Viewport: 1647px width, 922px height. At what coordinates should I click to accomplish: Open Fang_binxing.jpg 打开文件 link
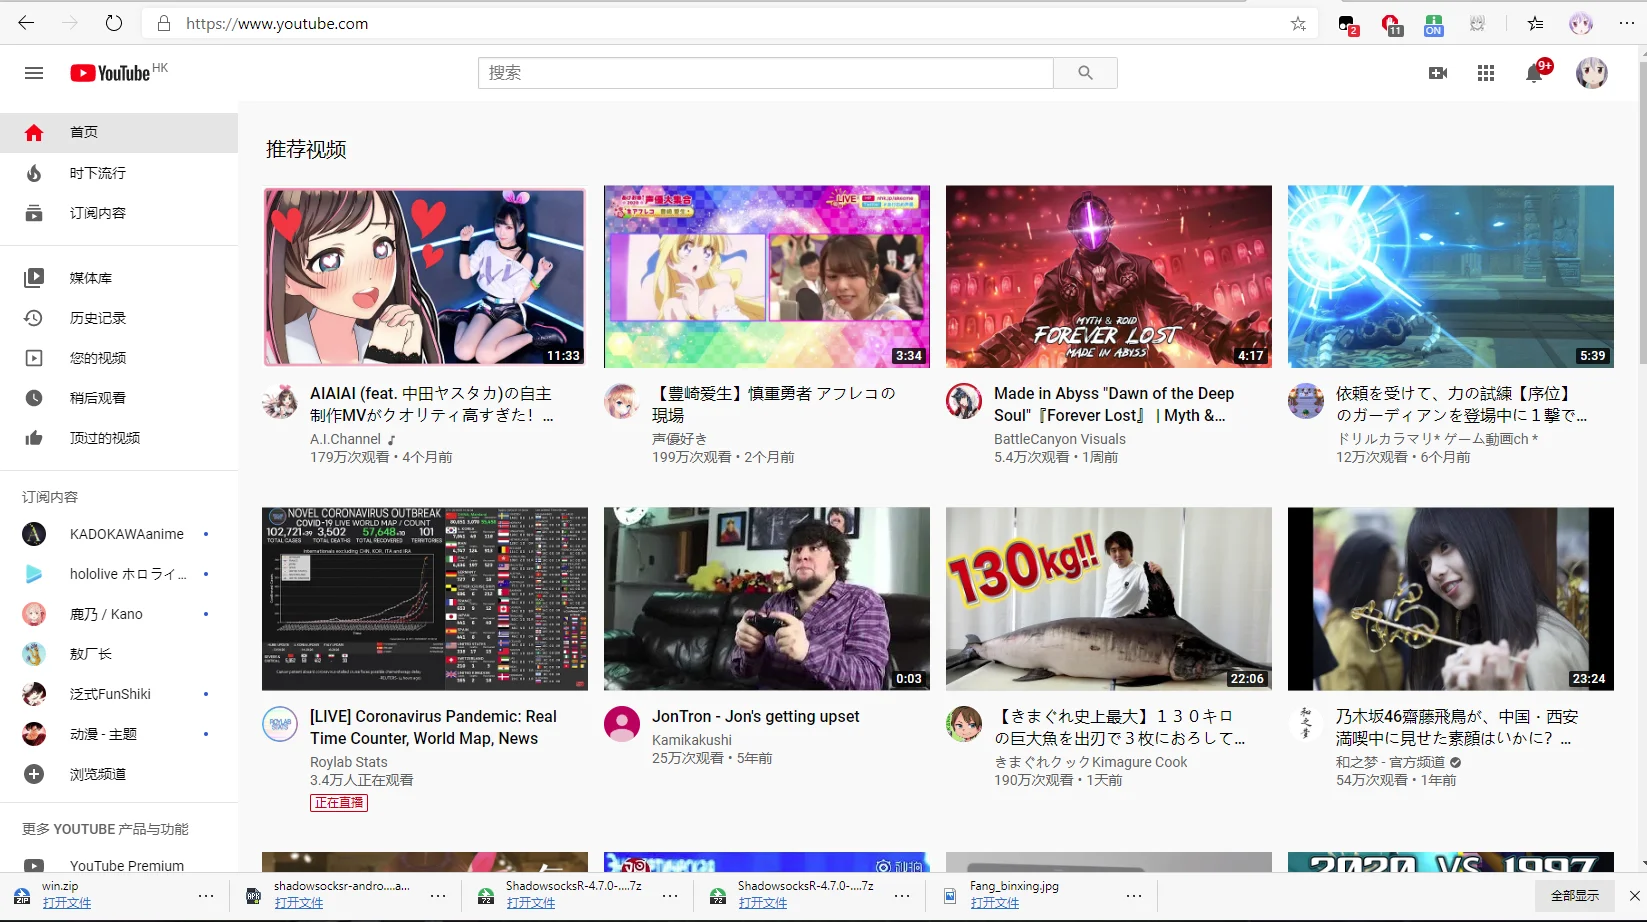995,903
